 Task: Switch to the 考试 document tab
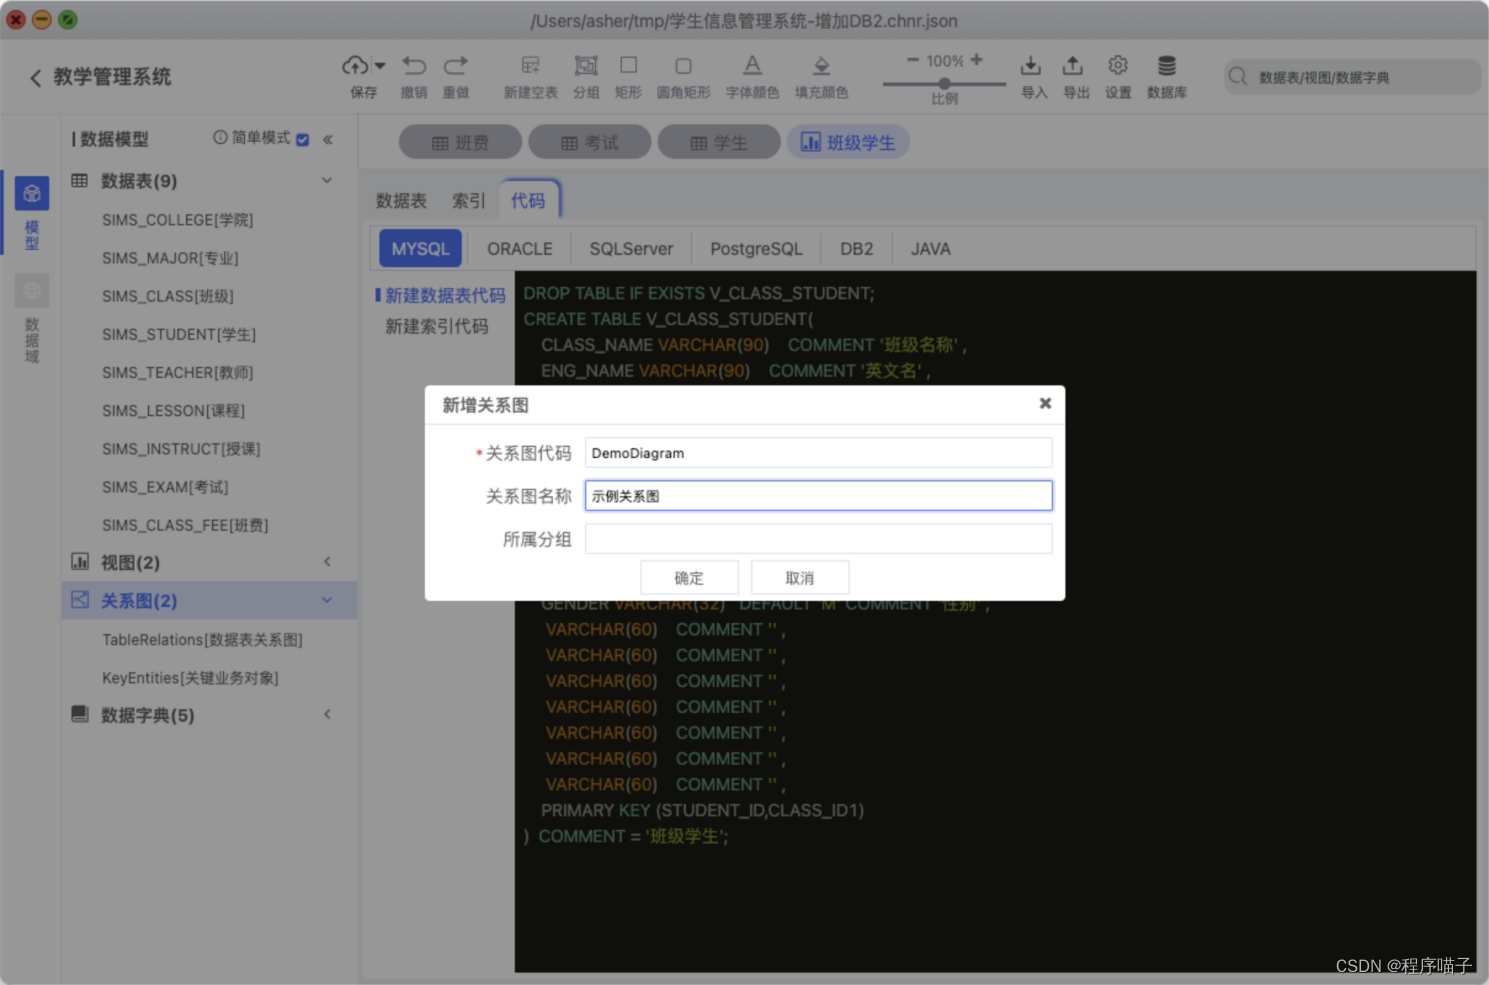(590, 142)
